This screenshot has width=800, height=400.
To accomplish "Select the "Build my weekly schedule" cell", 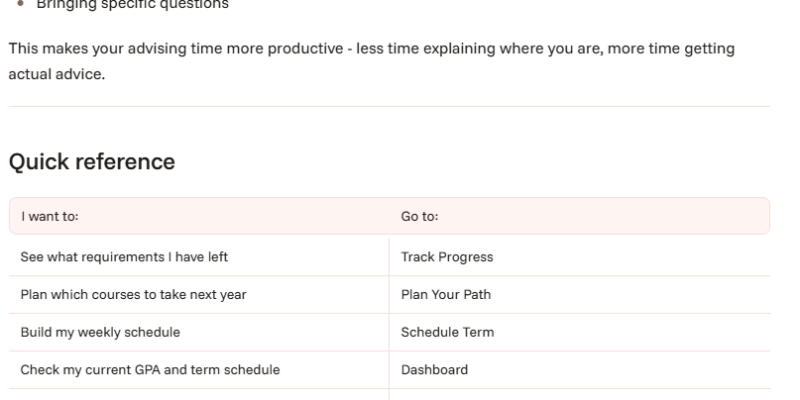I will pyautogui.click(x=199, y=333).
